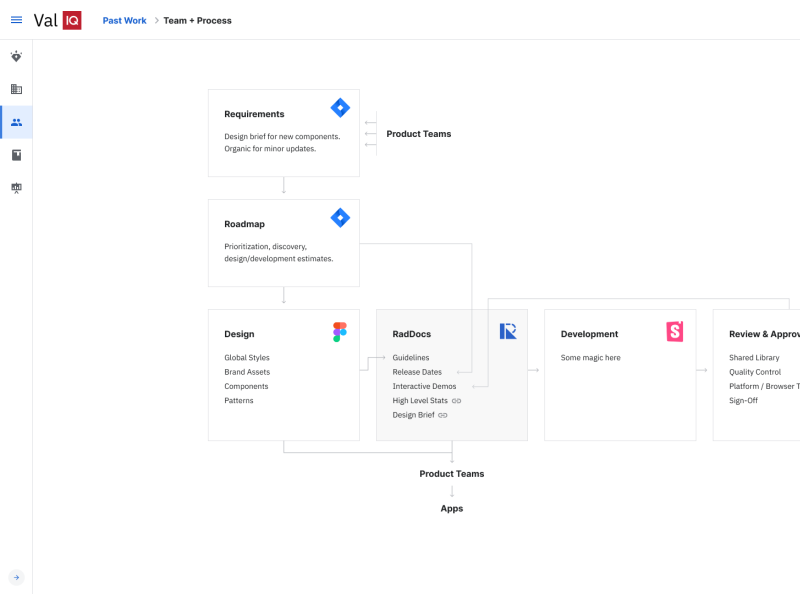Image resolution: width=800 pixels, height=594 pixels.
Task: Click the IQ logo badge next to Val
Action: tap(71, 19)
